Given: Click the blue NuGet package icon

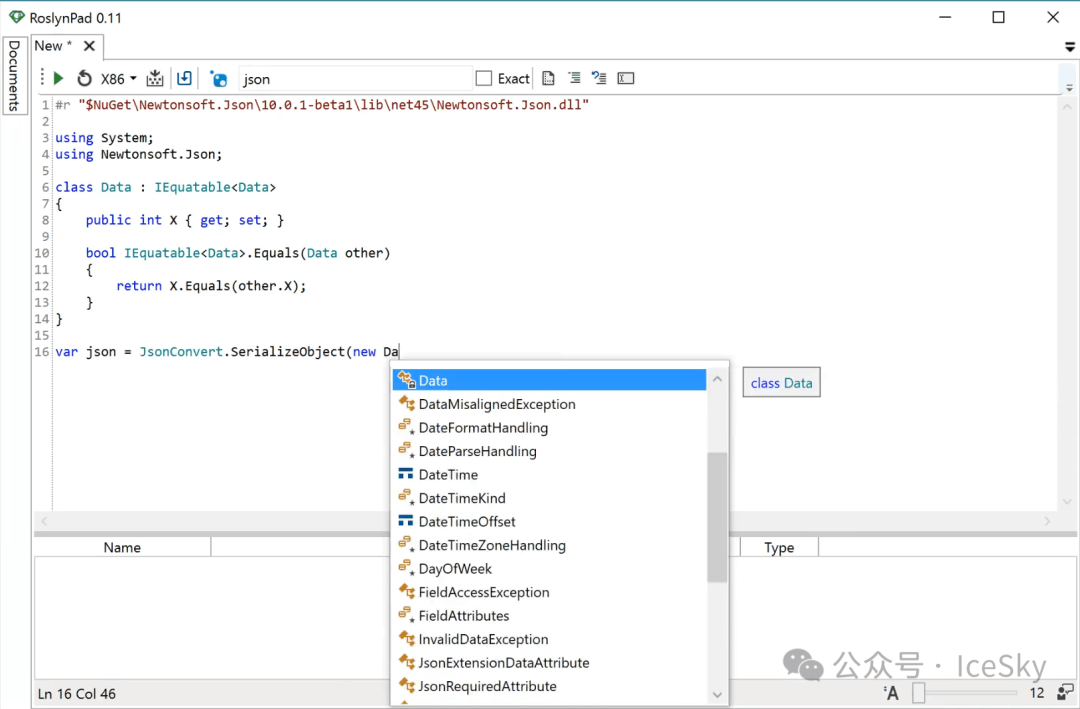Looking at the screenshot, I should pyautogui.click(x=219, y=79).
